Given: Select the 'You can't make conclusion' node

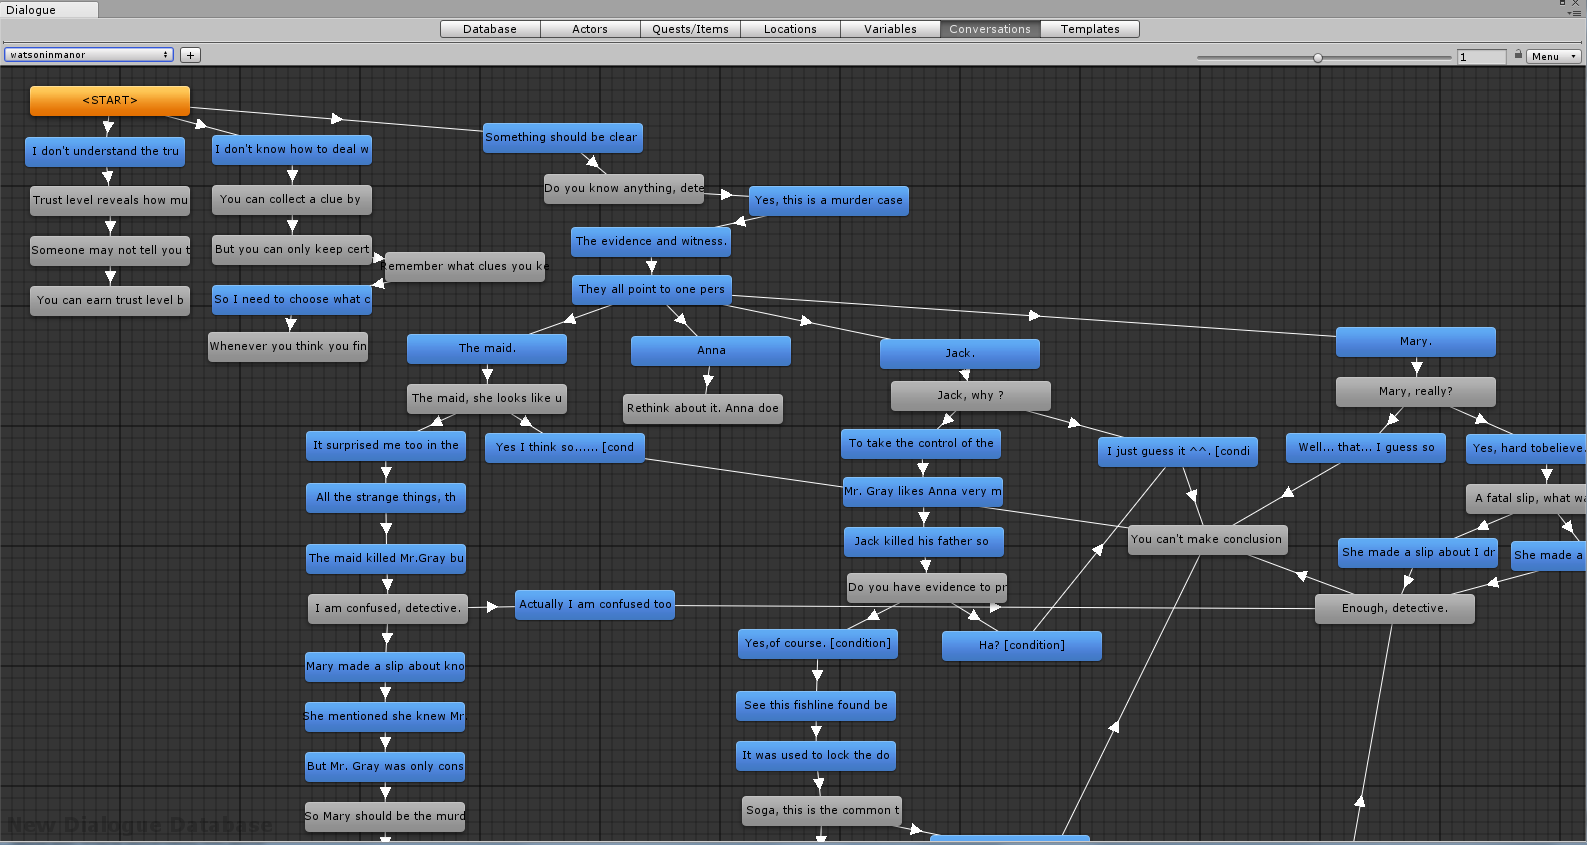Looking at the screenshot, I should click(1206, 539).
